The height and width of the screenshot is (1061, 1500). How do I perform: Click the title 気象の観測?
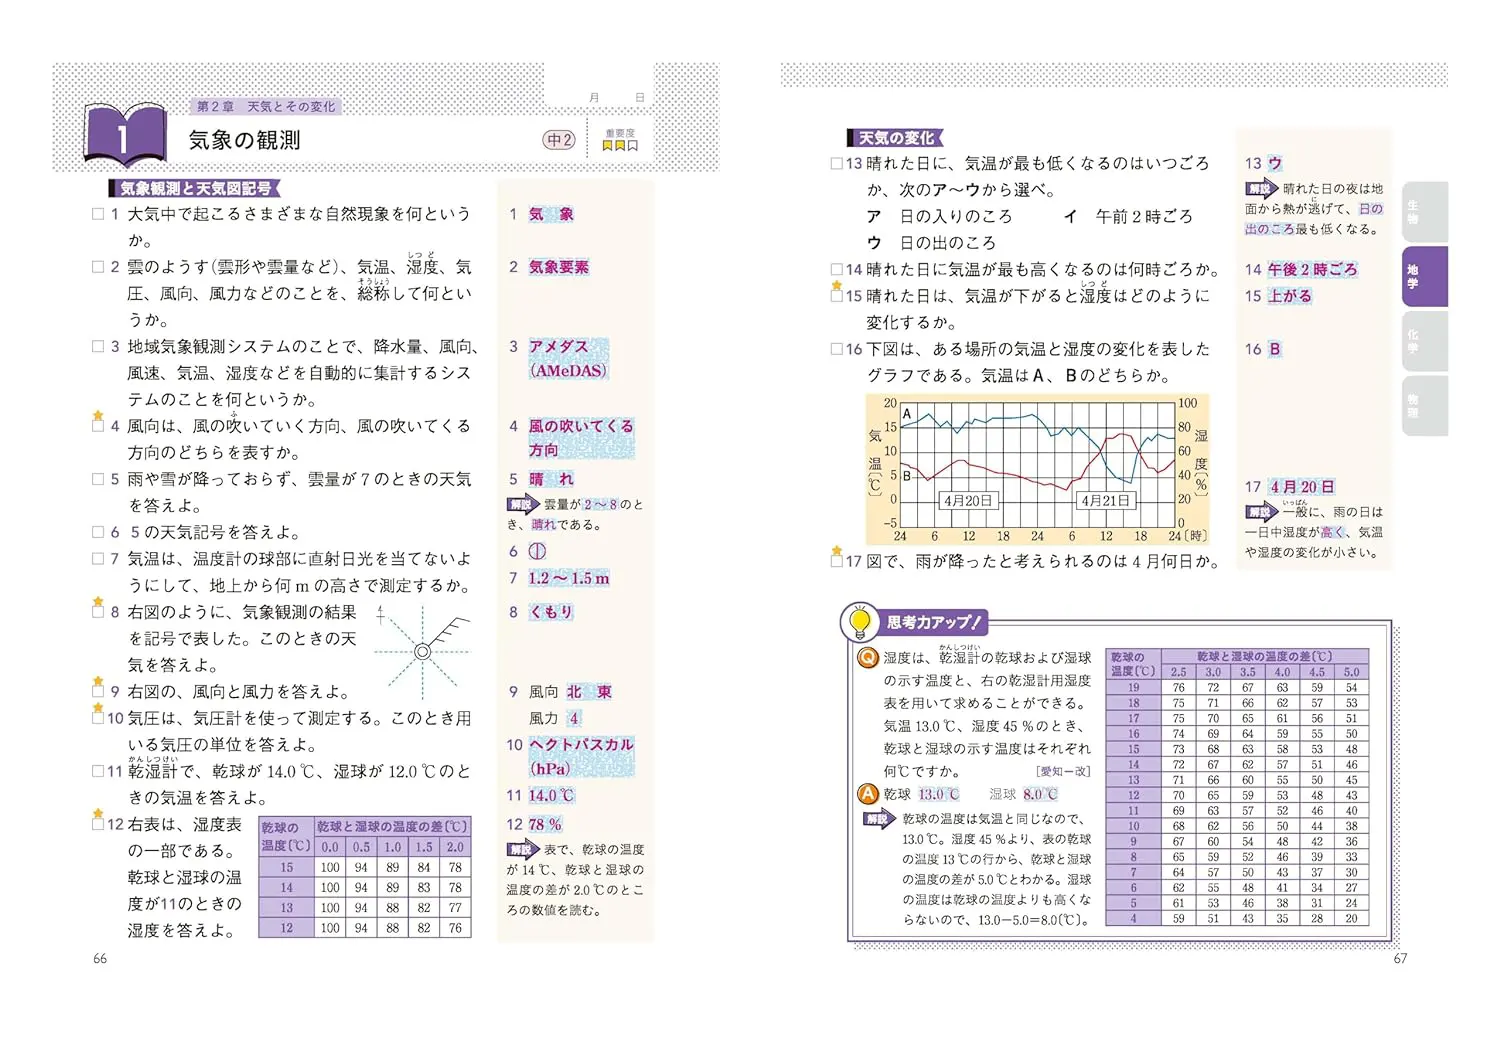(244, 140)
